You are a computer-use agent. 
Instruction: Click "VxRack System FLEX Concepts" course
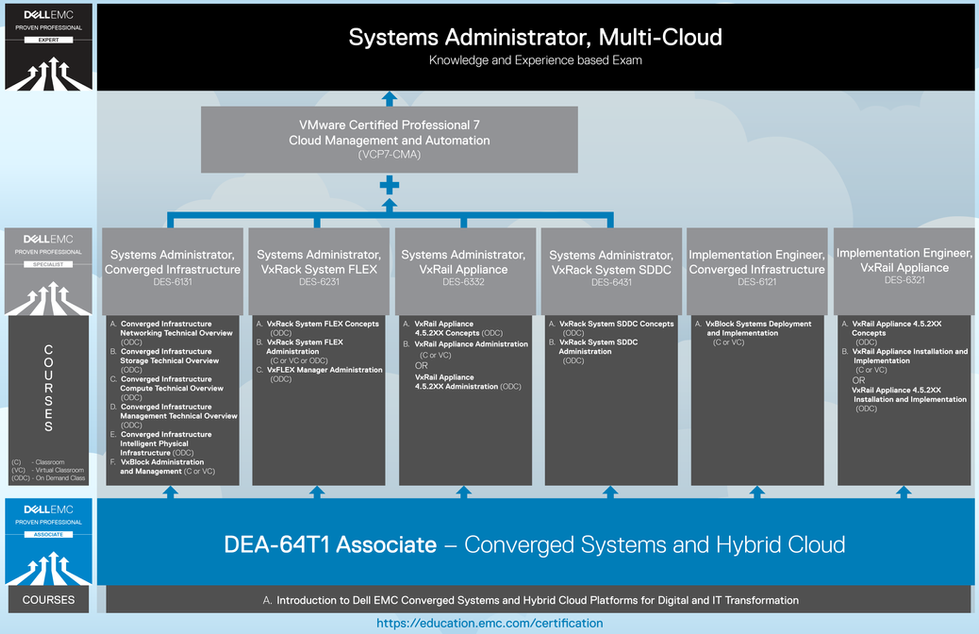[x=318, y=328]
